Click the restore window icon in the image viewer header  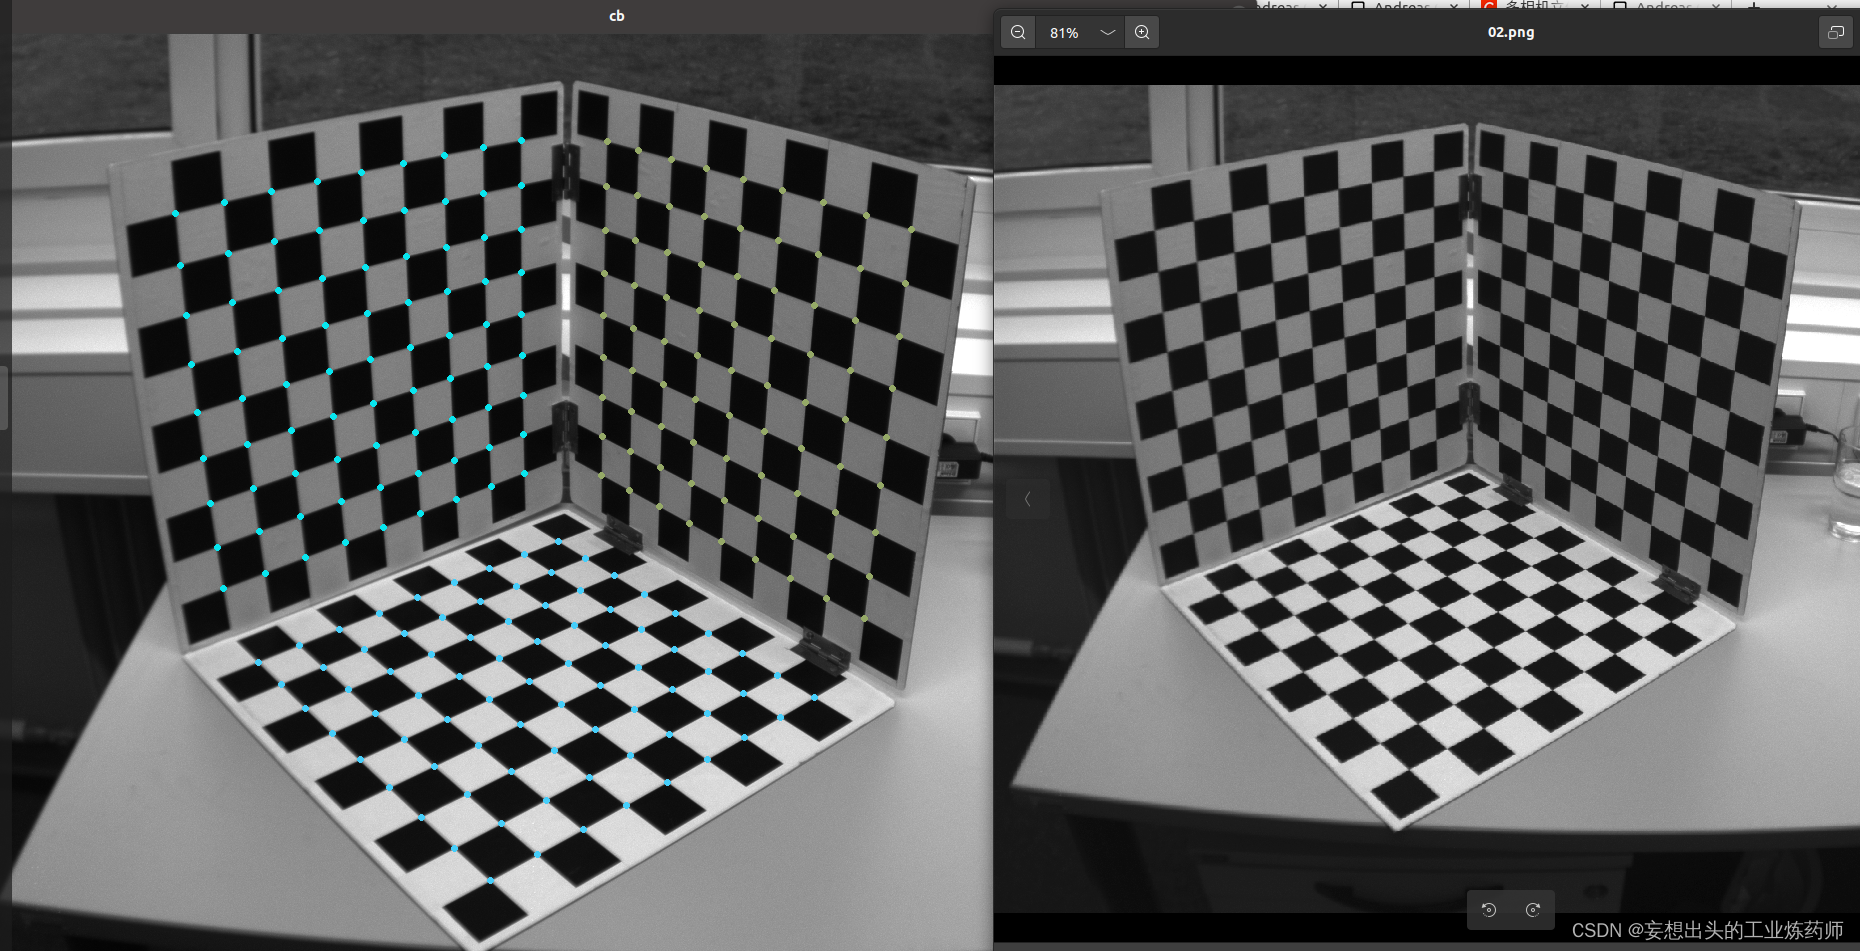coord(1836,32)
